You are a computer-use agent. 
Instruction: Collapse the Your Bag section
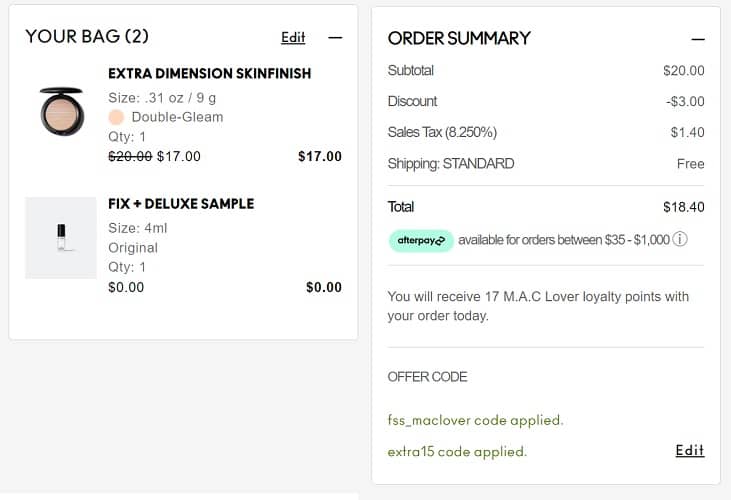click(x=335, y=38)
